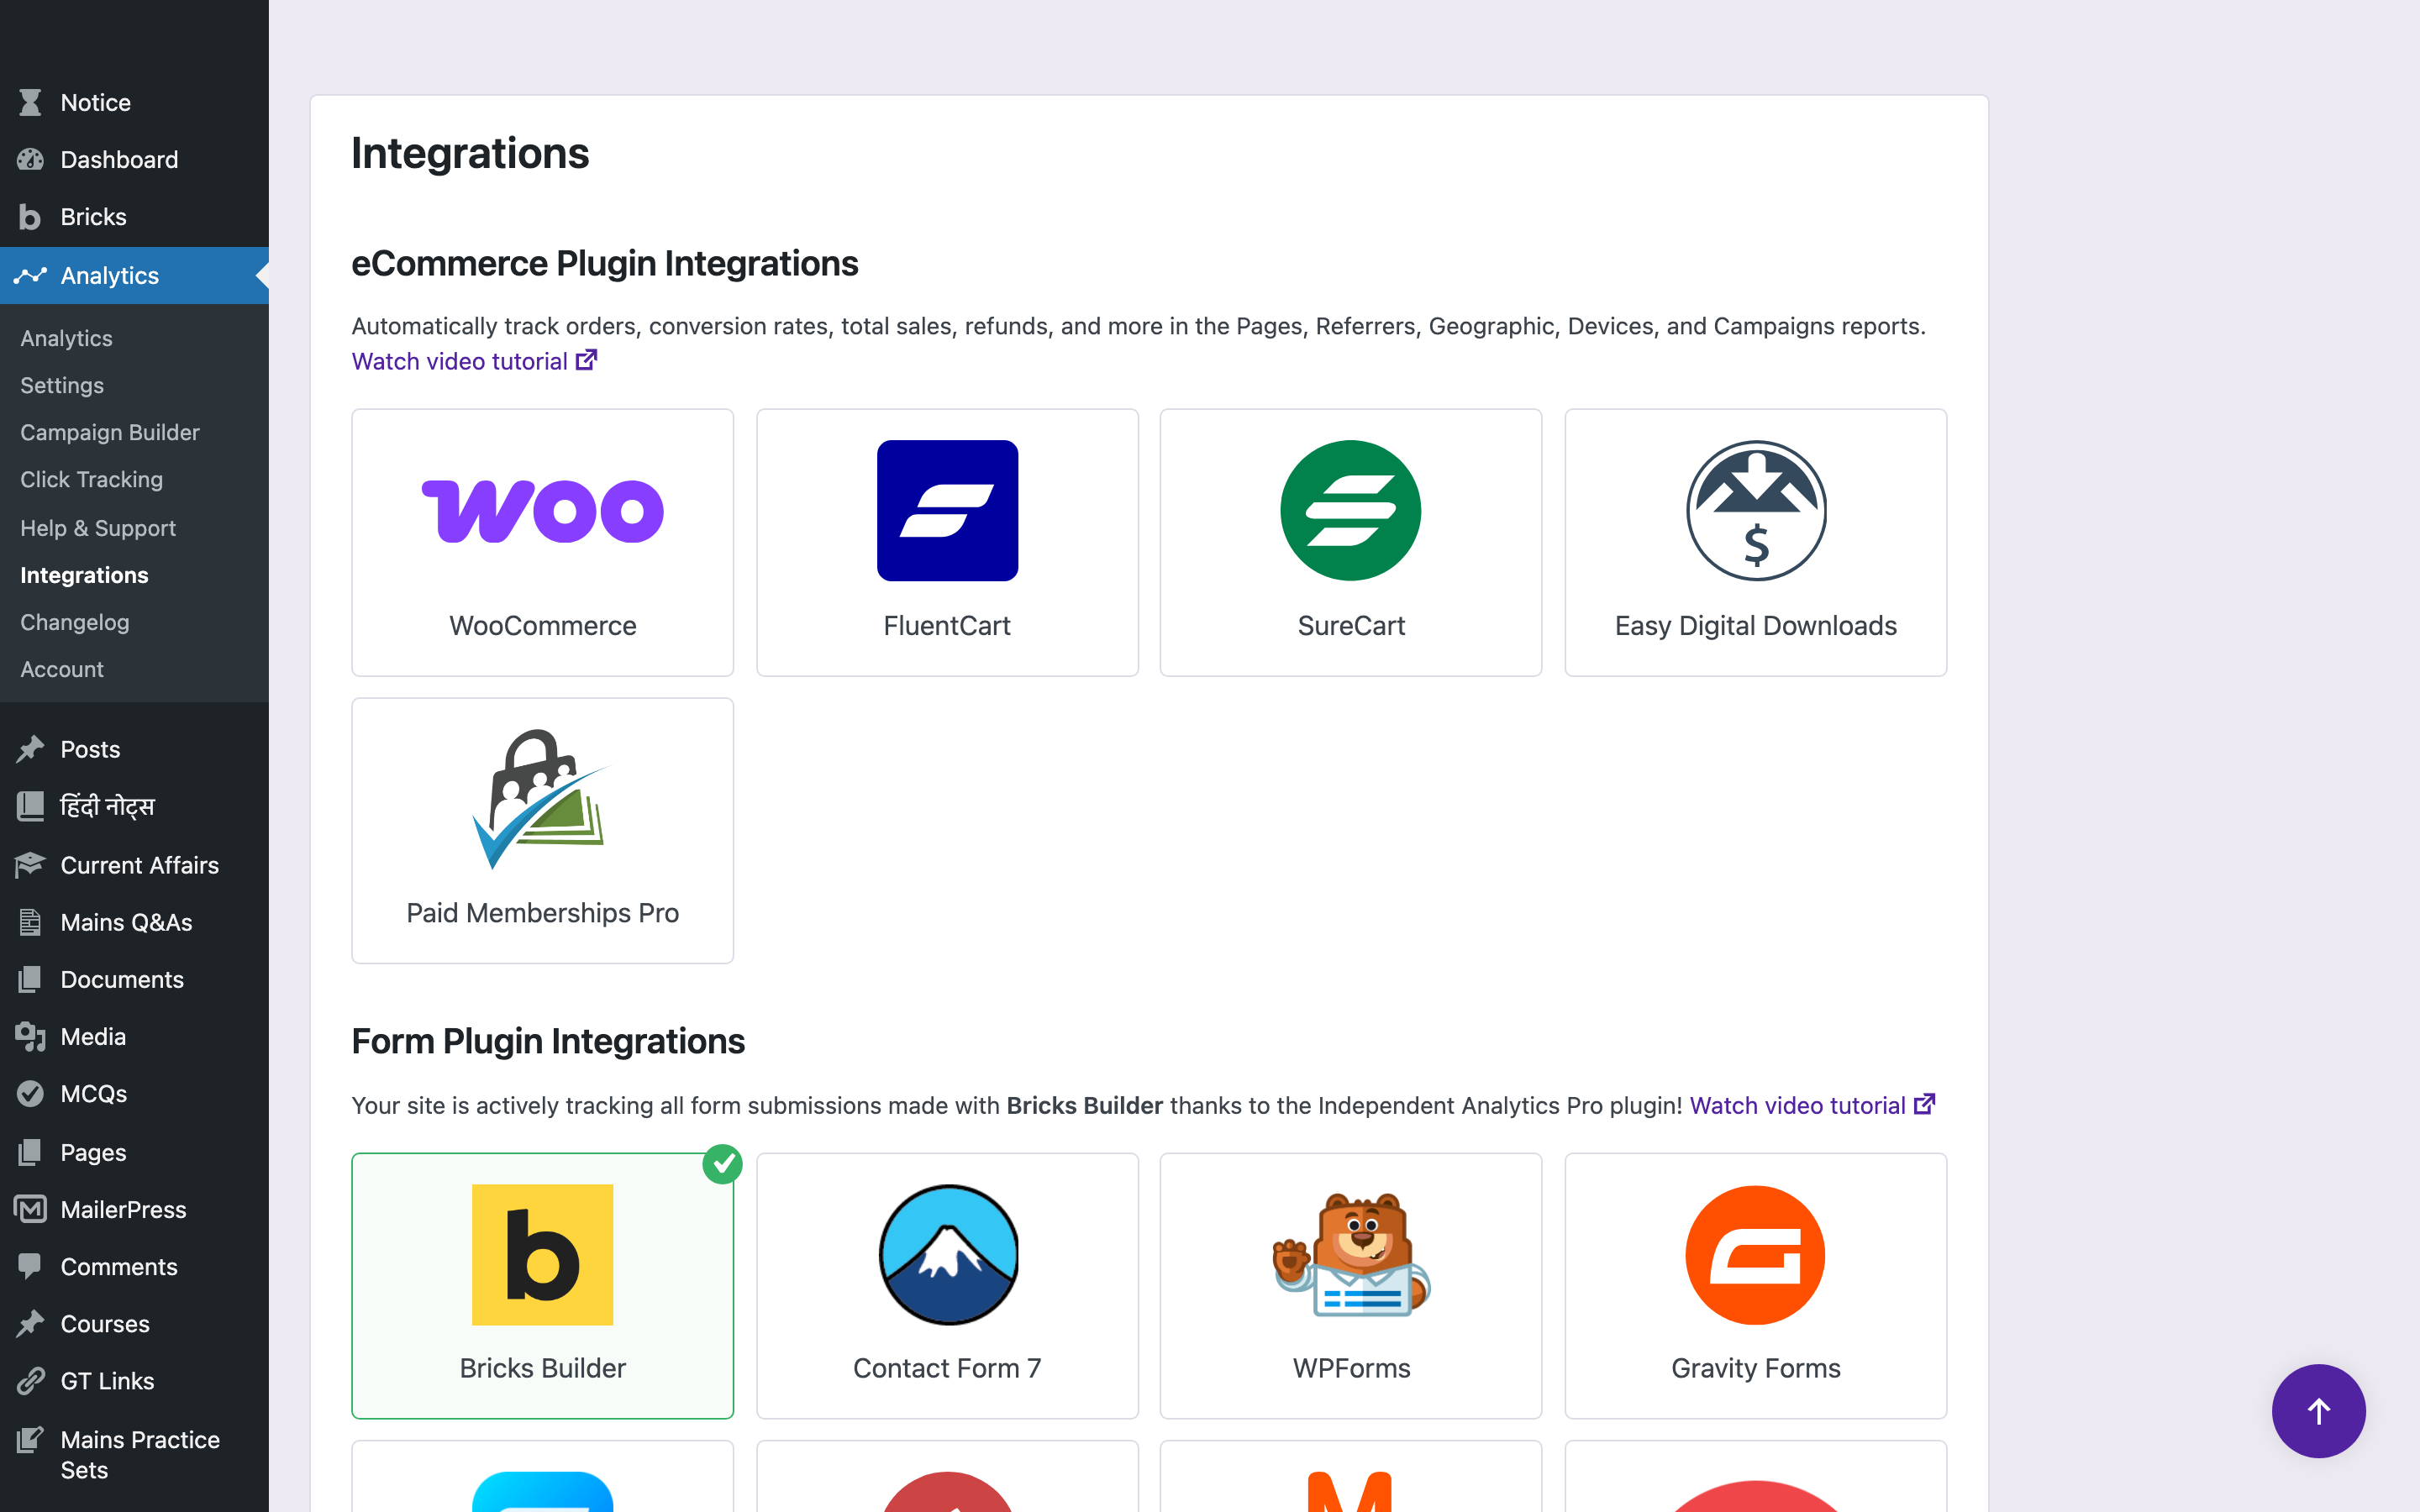Screen dimensions: 2420x1512
Task: Click the Notice hourglass icon
Action: coord(30,102)
